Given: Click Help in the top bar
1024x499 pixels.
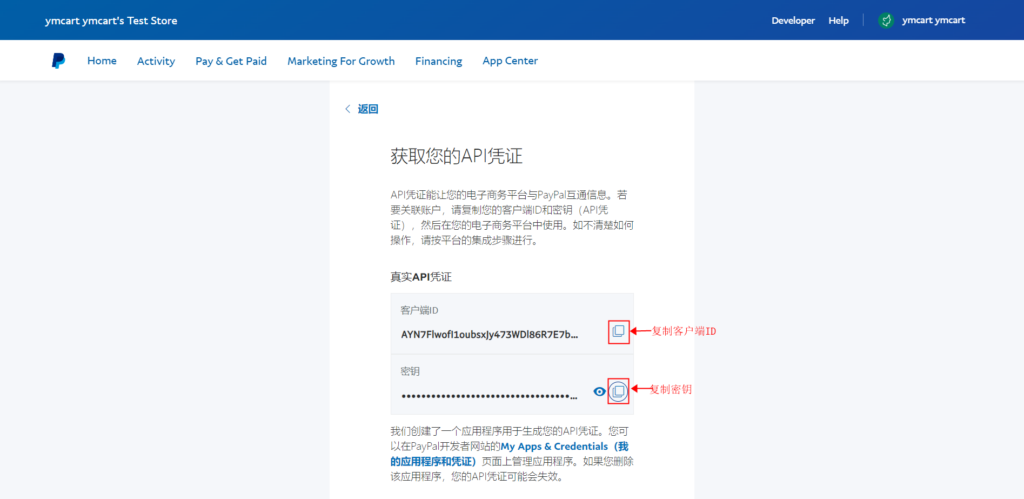Looking at the screenshot, I should [838, 20].
